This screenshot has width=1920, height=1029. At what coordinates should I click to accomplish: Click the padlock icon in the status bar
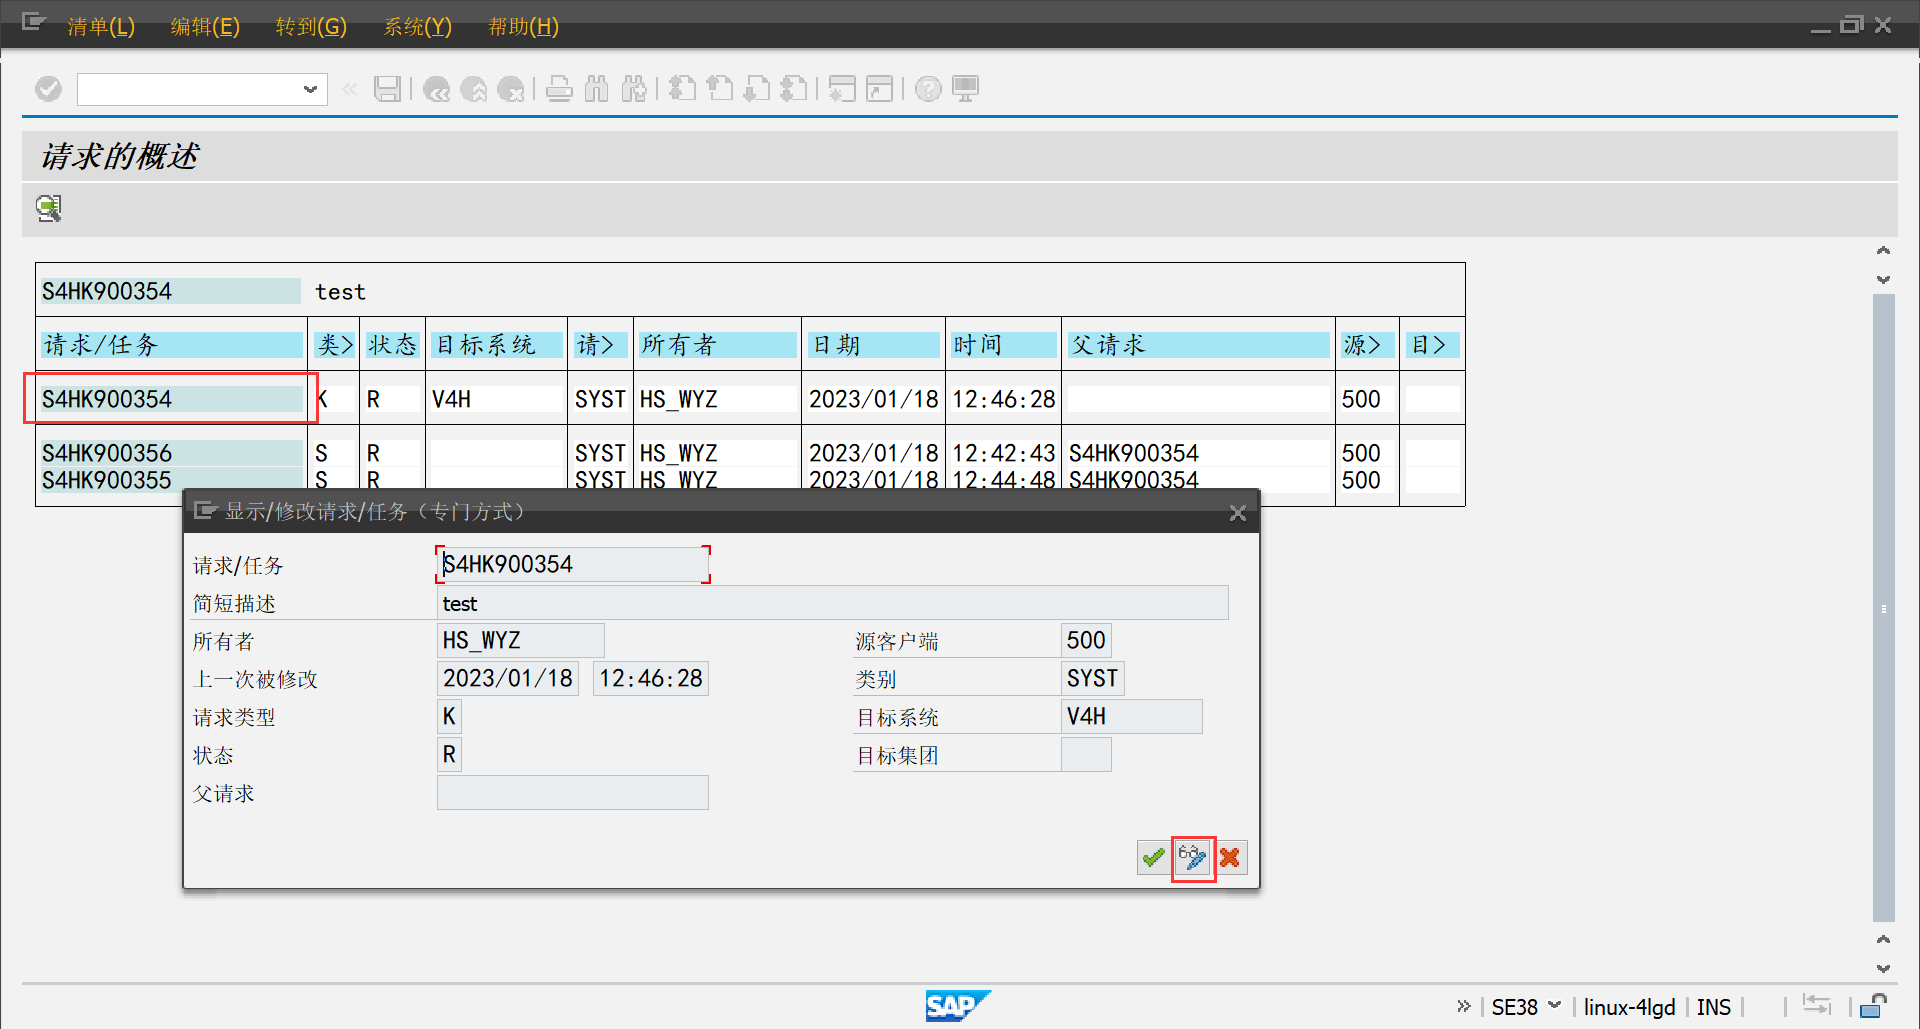pos(1873,1005)
